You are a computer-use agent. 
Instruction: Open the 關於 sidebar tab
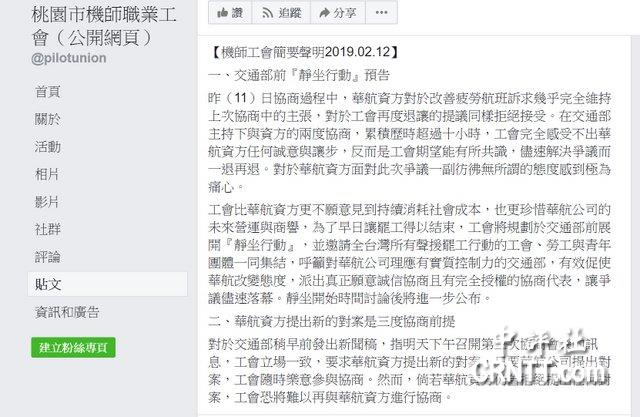[48, 119]
